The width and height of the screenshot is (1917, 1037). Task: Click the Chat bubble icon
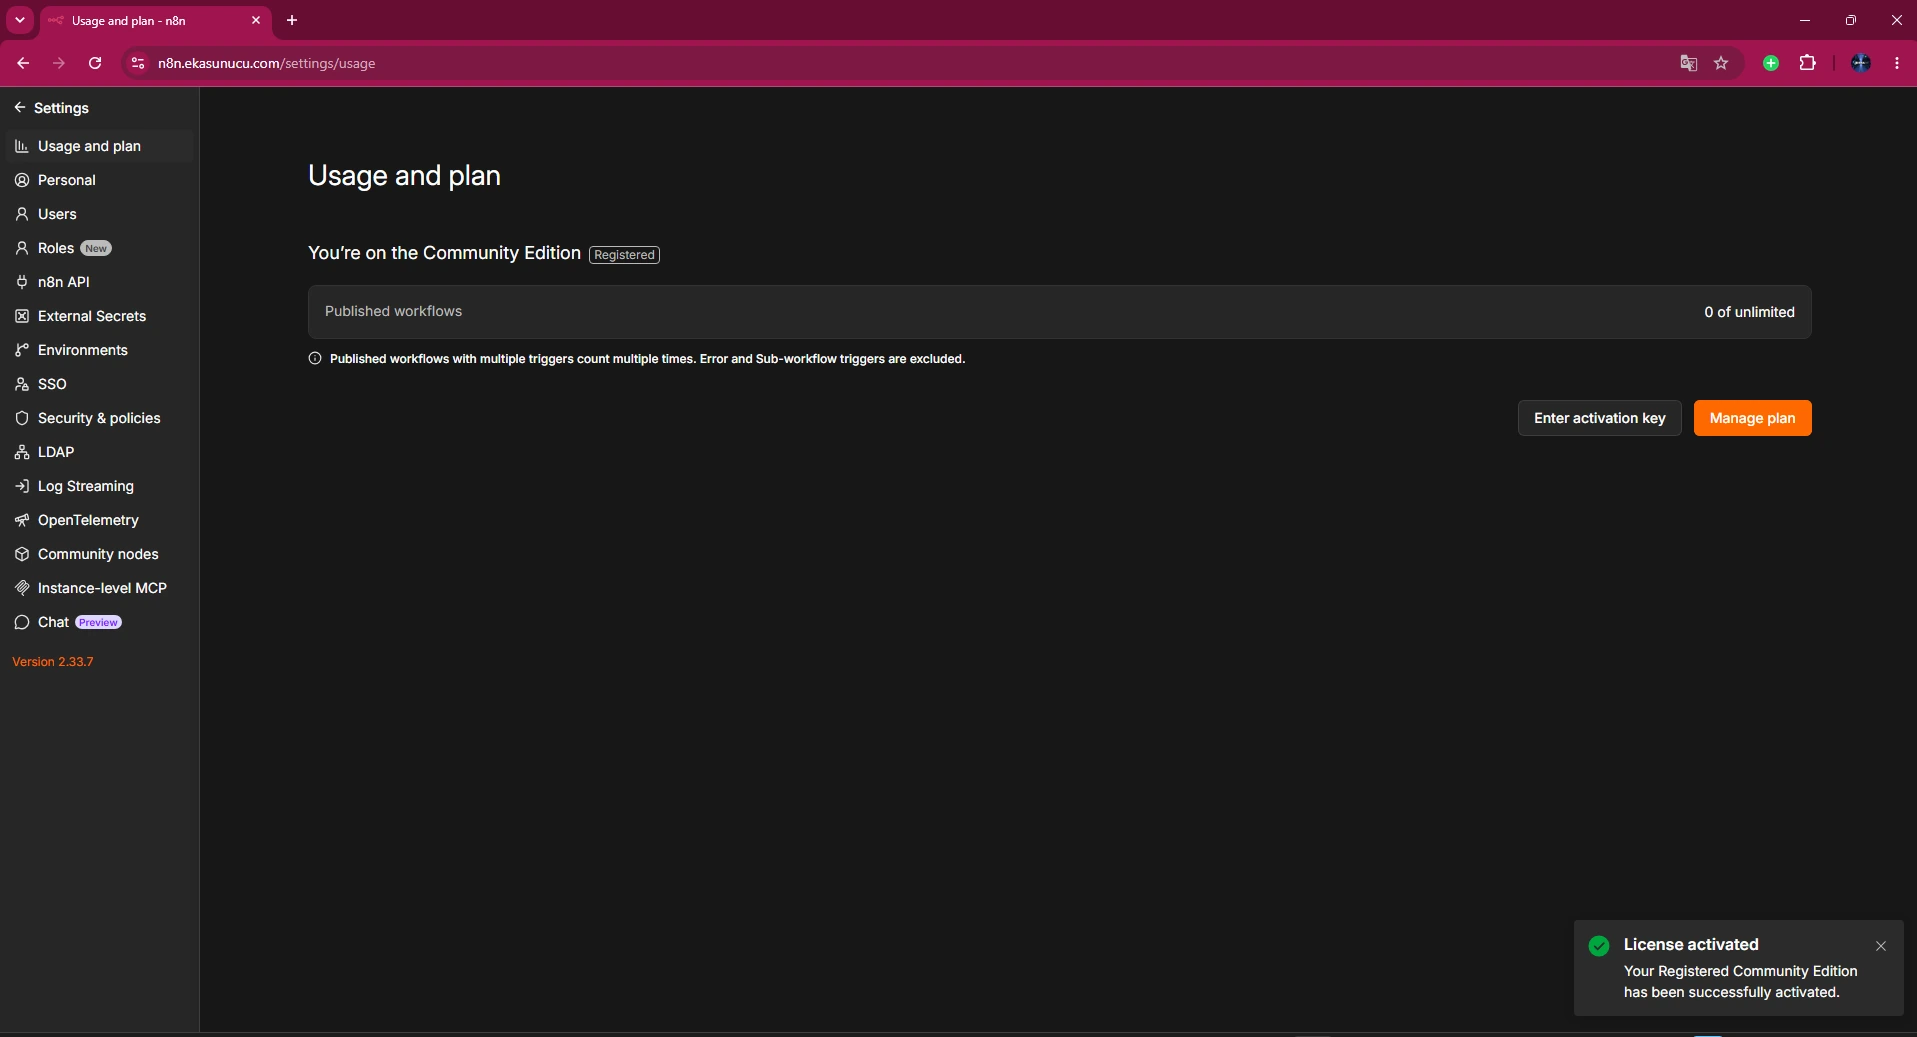tap(22, 622)
